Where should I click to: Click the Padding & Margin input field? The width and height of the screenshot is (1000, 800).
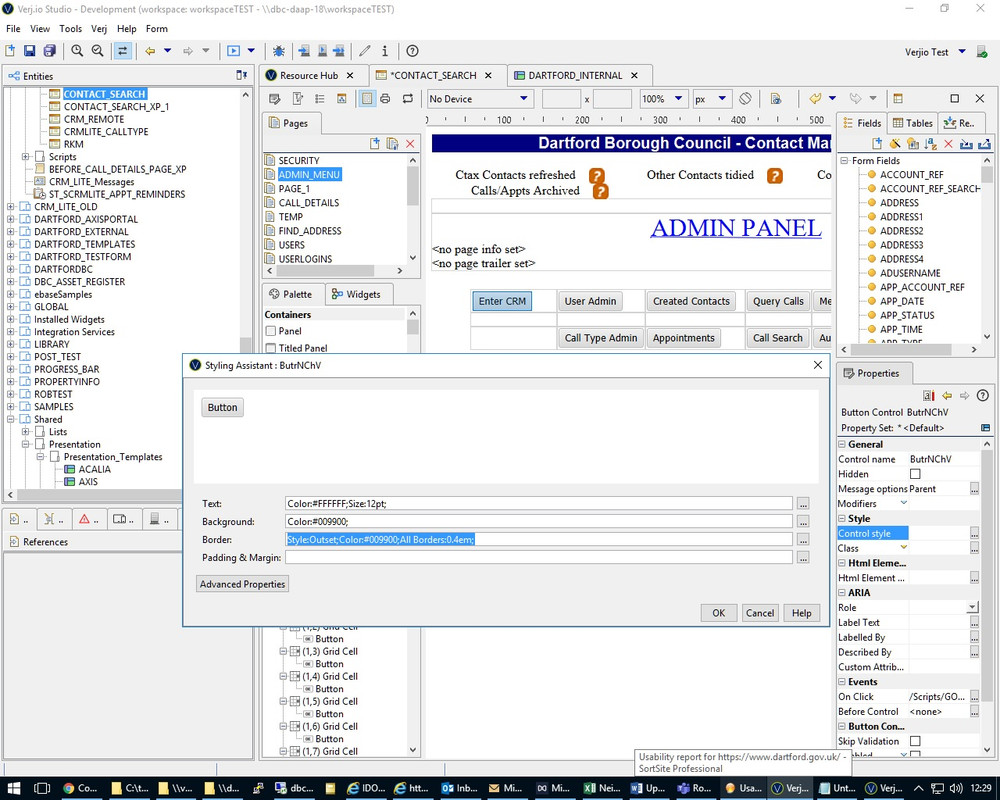tap(539, 558)
